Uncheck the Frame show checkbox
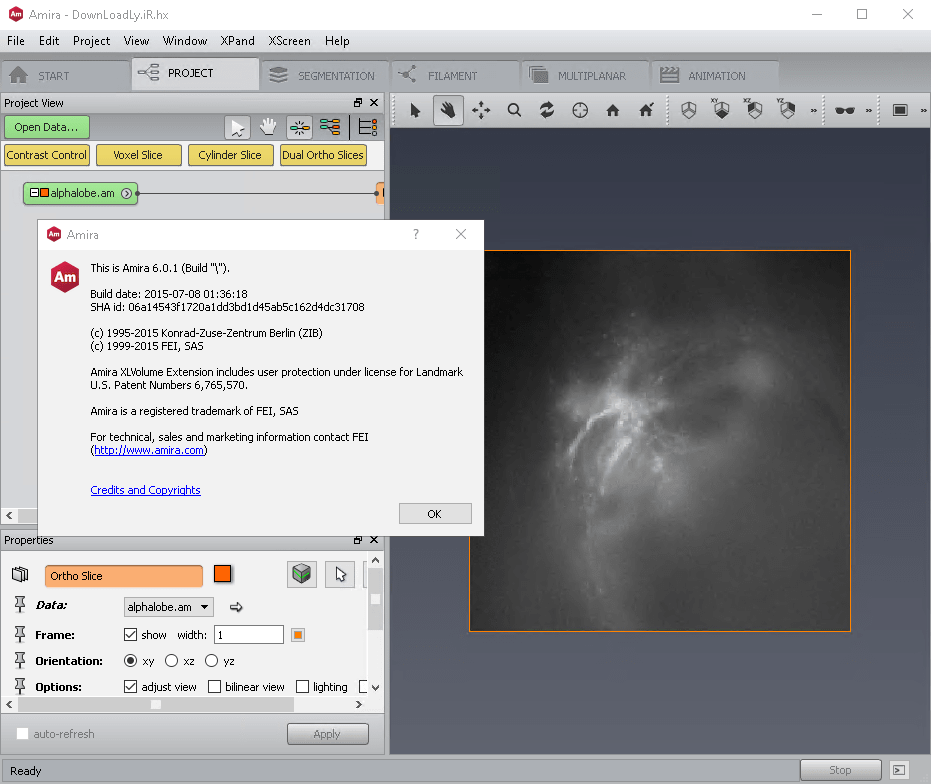The height and width of the screenshot is (784, 931). pyautogui.click(x=130, y=635)
